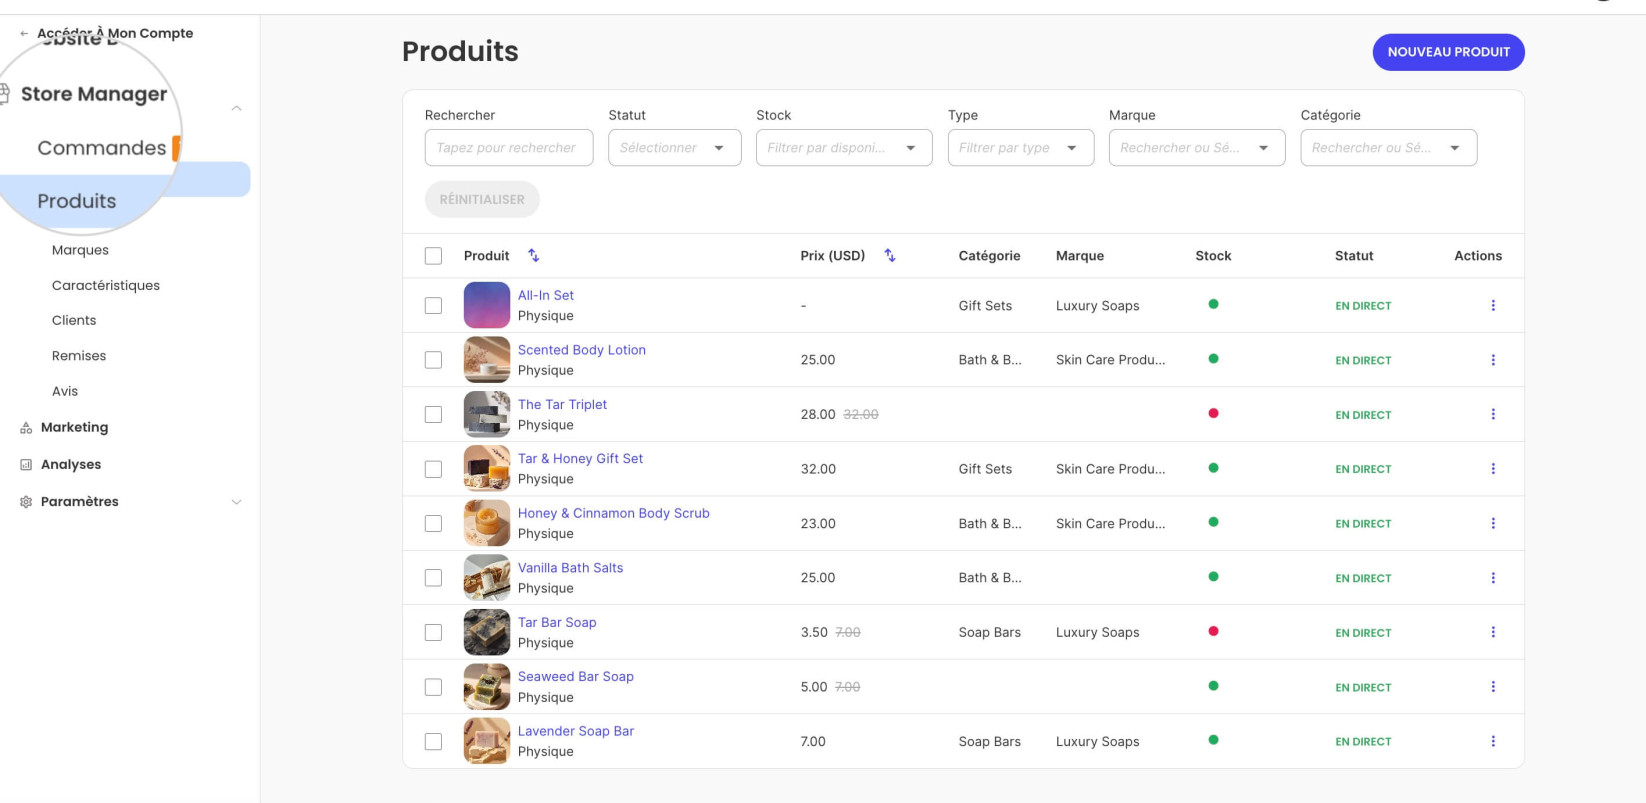Open Avis in the sidebar
This screenshot has height=803, width=1646.
tap(65, 391)
